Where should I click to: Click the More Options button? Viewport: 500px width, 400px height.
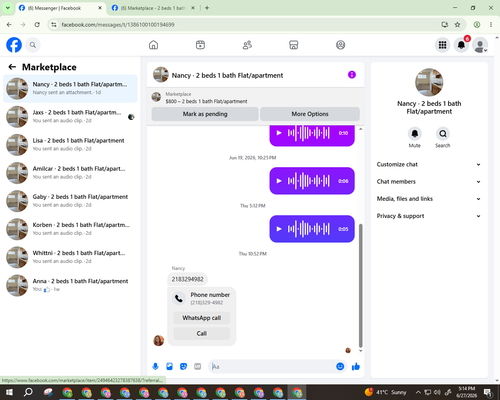tap(310, 114)
